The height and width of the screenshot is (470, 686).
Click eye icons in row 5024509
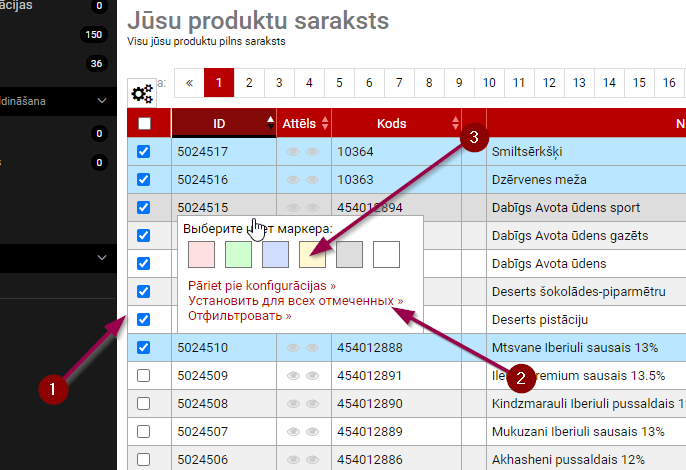[x=303, y=376]
